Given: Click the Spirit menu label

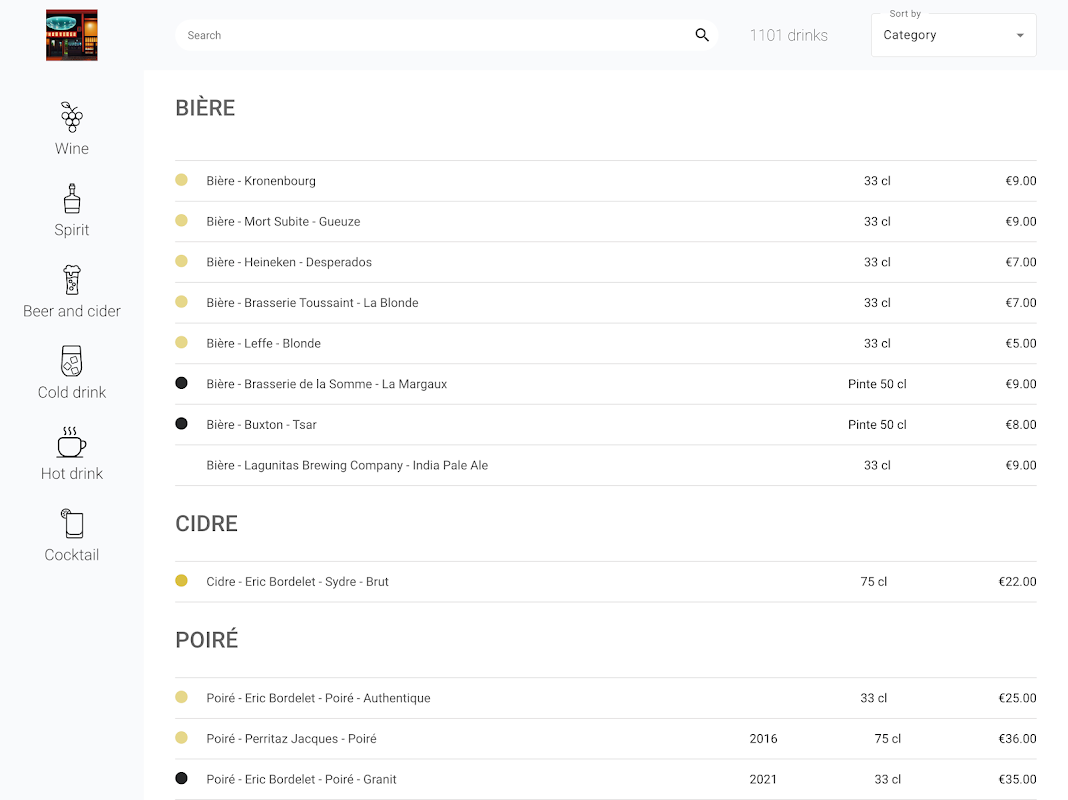Looking at the screenshot, I should tap(72, 230).
